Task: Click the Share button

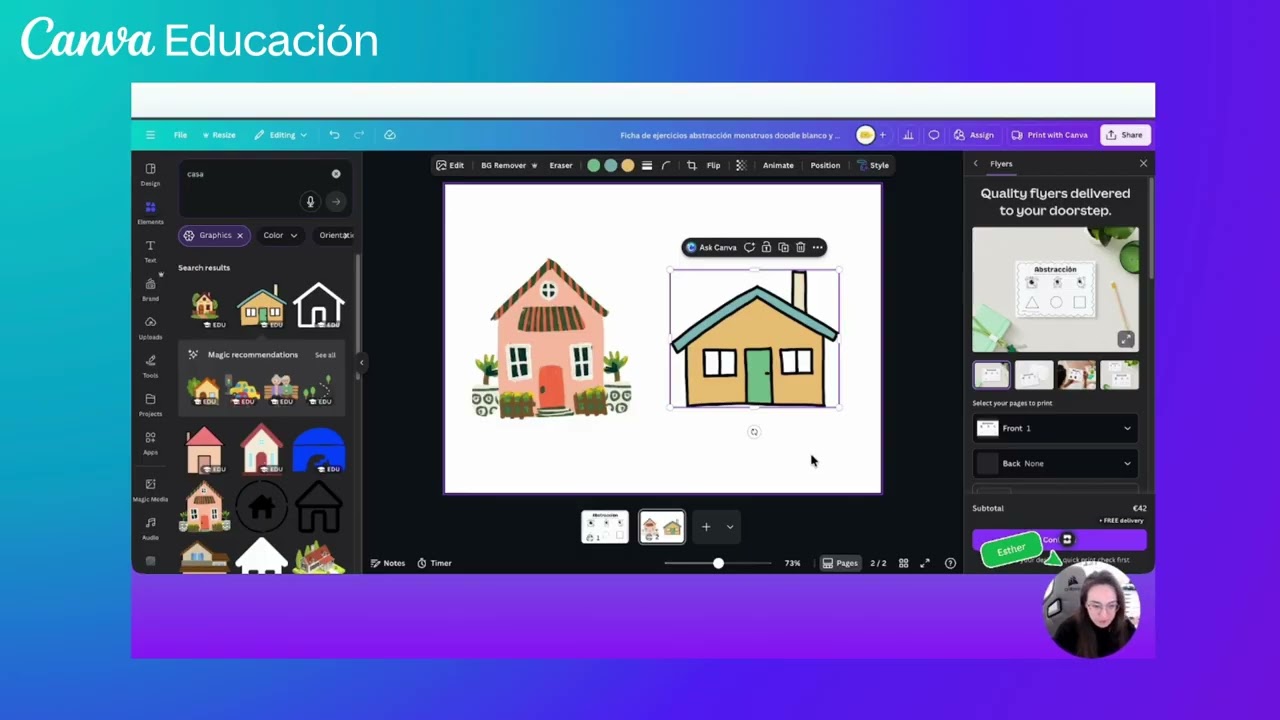Action: [1125, 135]
